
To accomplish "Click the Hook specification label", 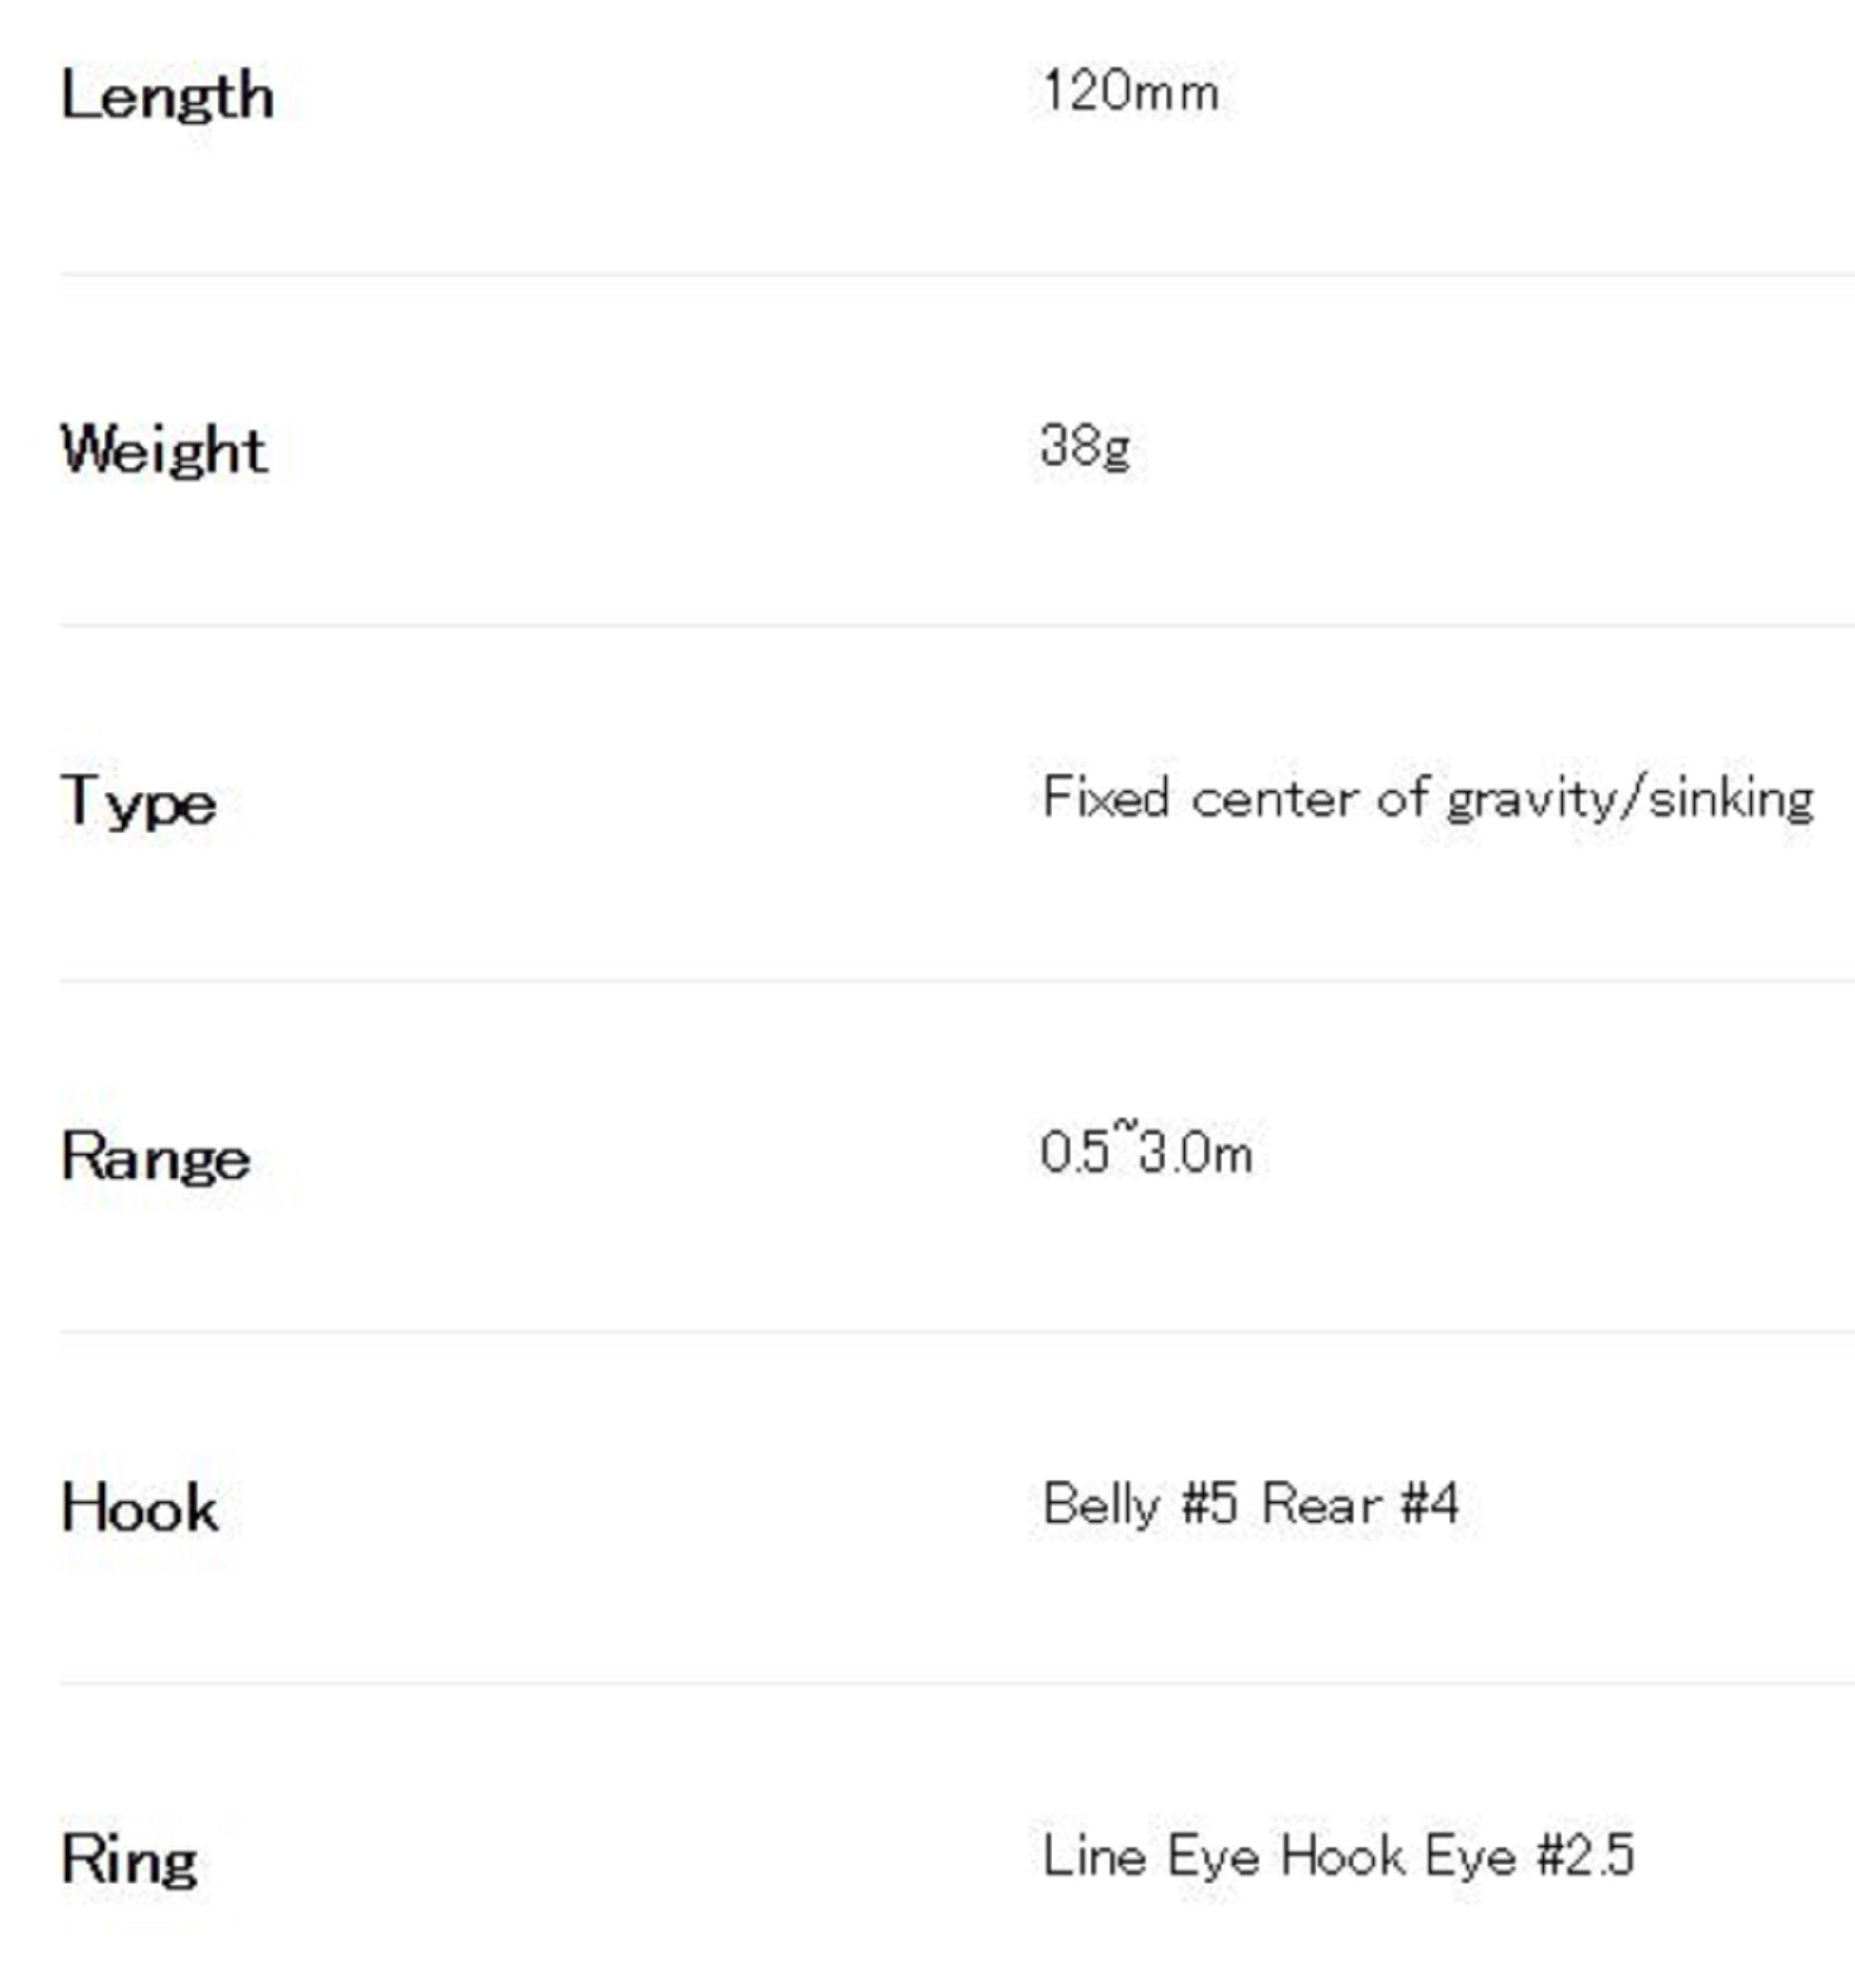I will [x=139, y=1508].
